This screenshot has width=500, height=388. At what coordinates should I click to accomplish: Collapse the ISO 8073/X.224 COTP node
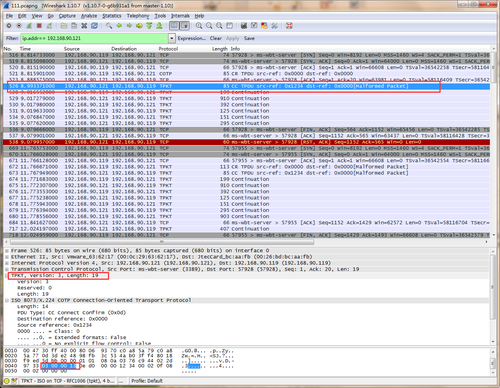7,300
